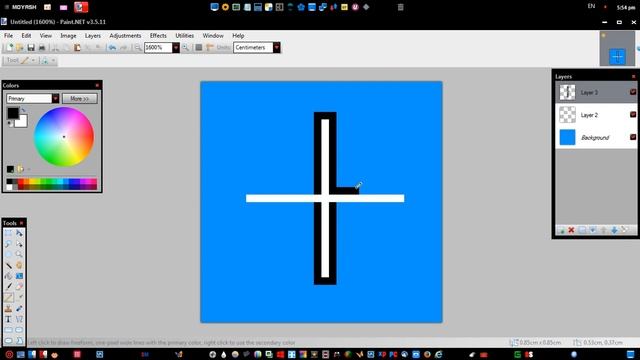Toggle the rulers toolbar icon
The image size is (640, 360).
coord(210,48)
